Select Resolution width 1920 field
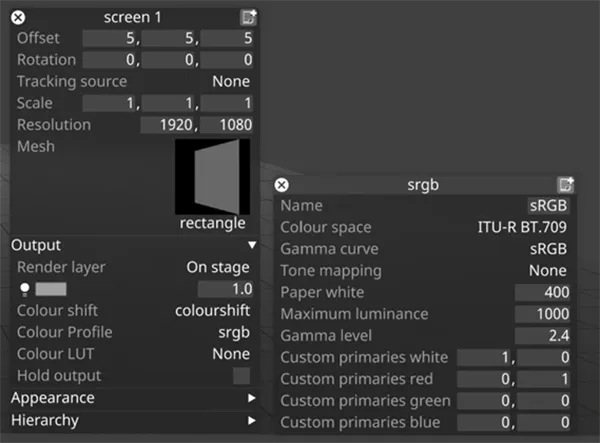600x443 pixels. pyautogui.click(x=169, y=125)
